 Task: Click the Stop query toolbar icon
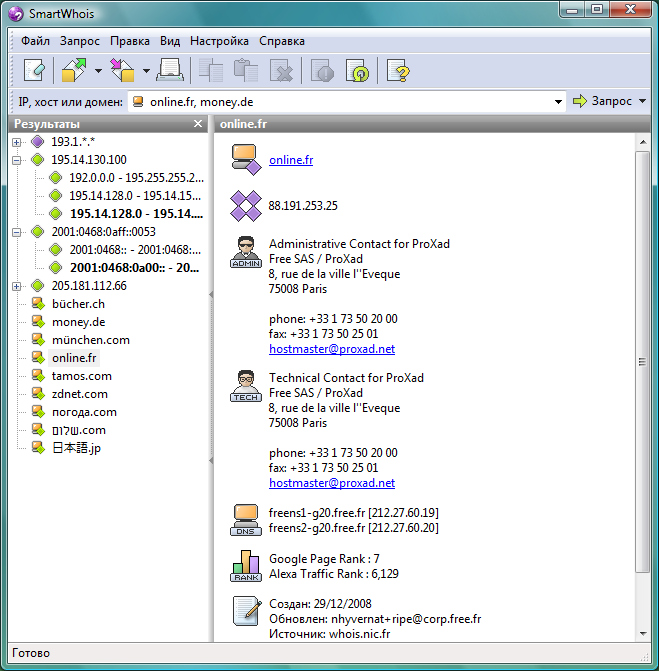click(x=322, y=70)
